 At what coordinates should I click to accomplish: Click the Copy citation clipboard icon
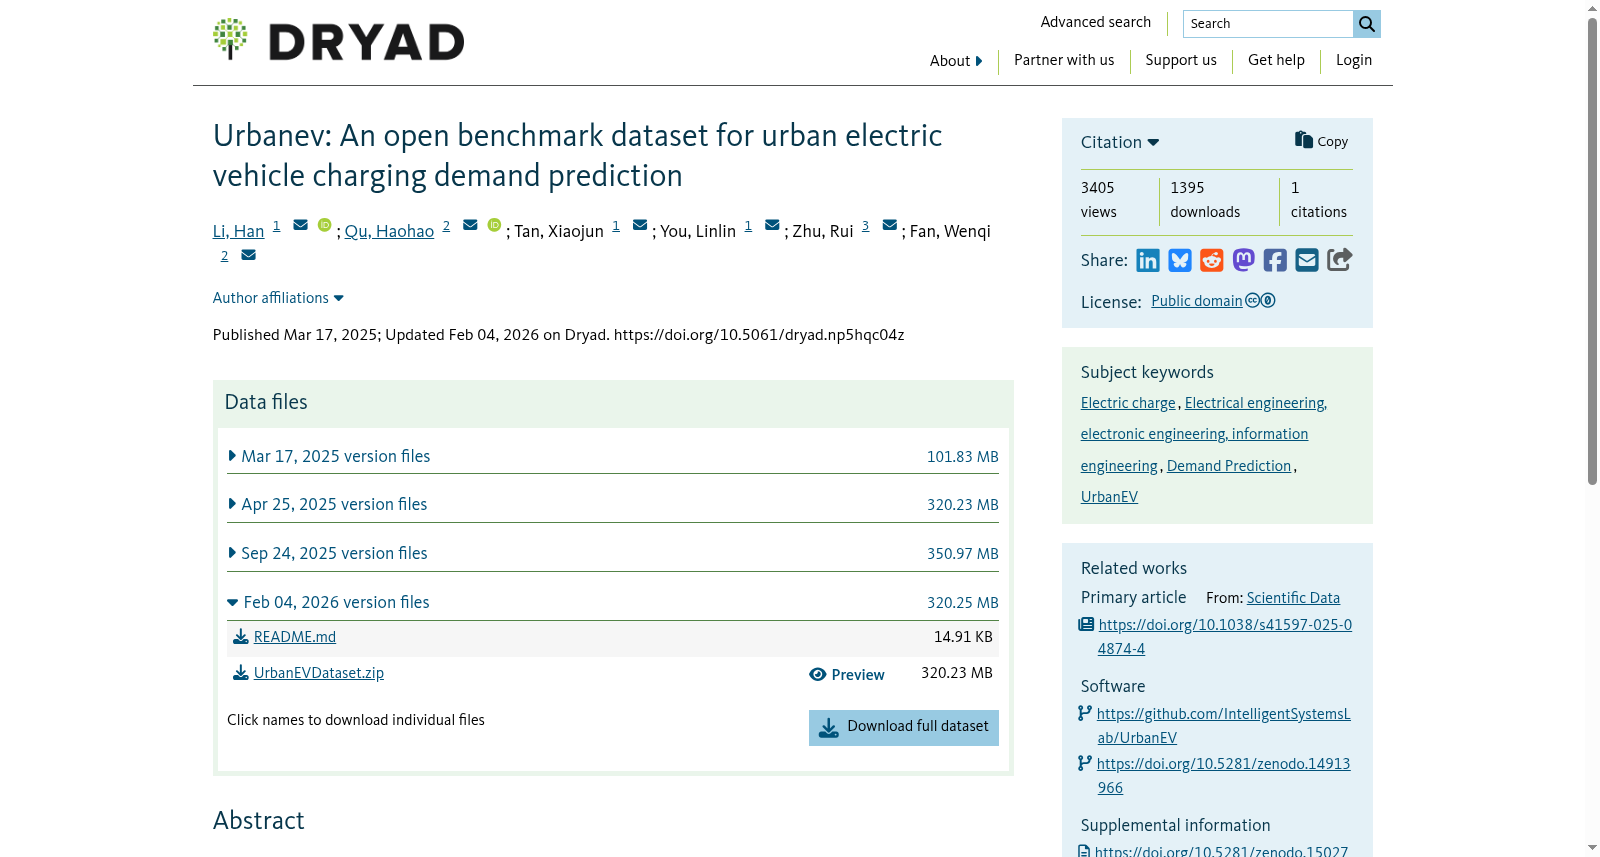(1304, 140)
